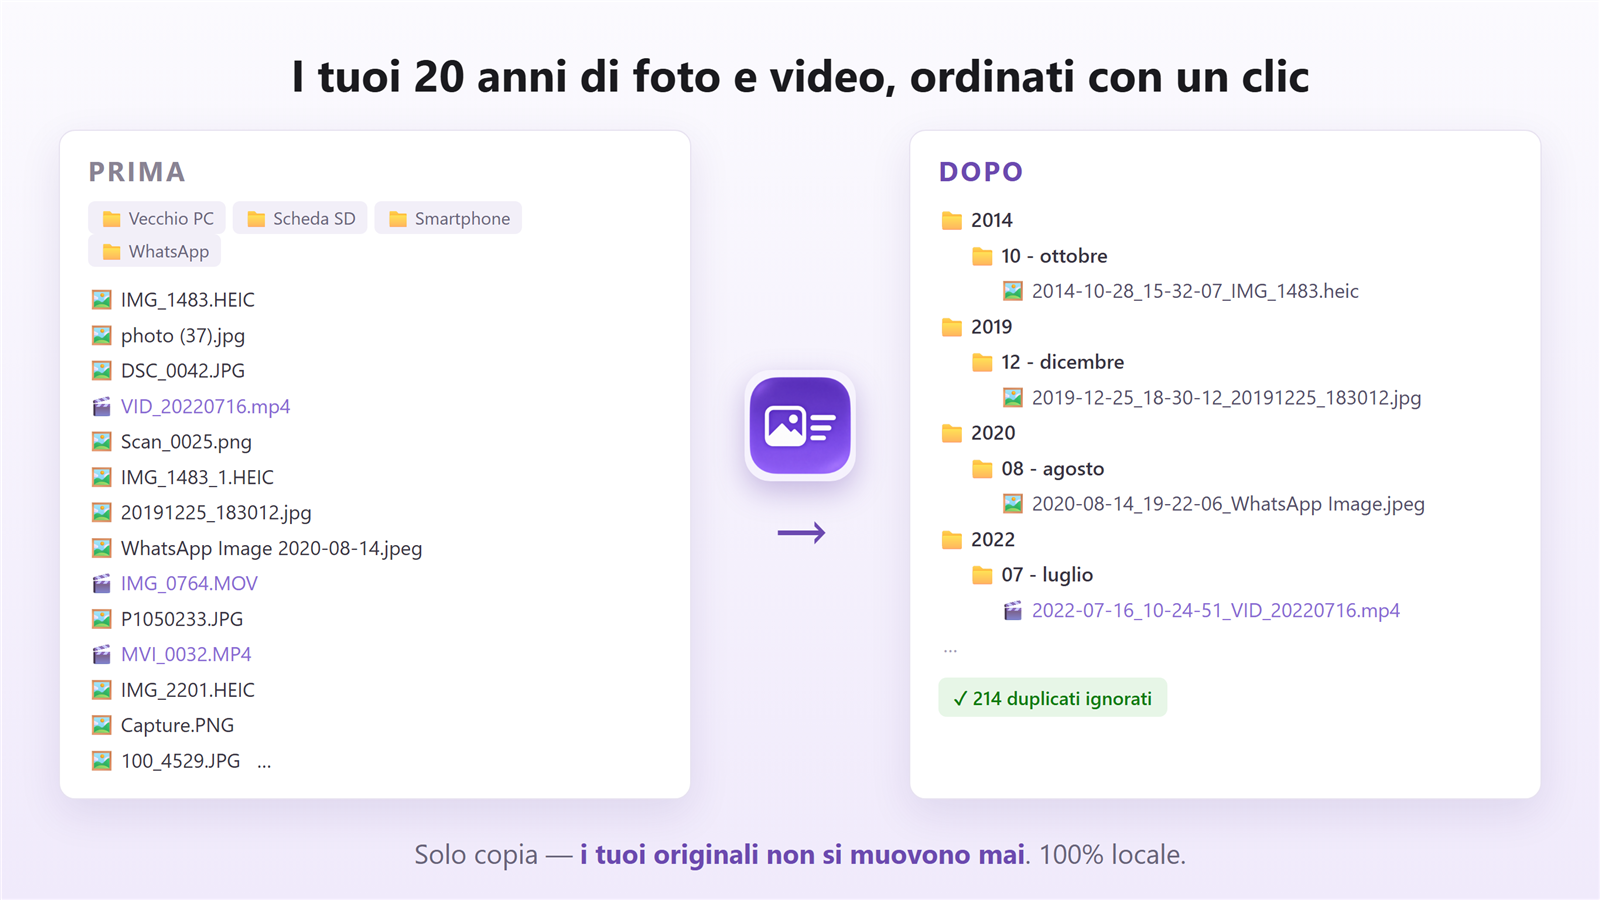Image resolution: width=1600 pixels, height=900 pixels.
Task: Select the file name P1050233.JPG
Action: click(x=182, y=619)
